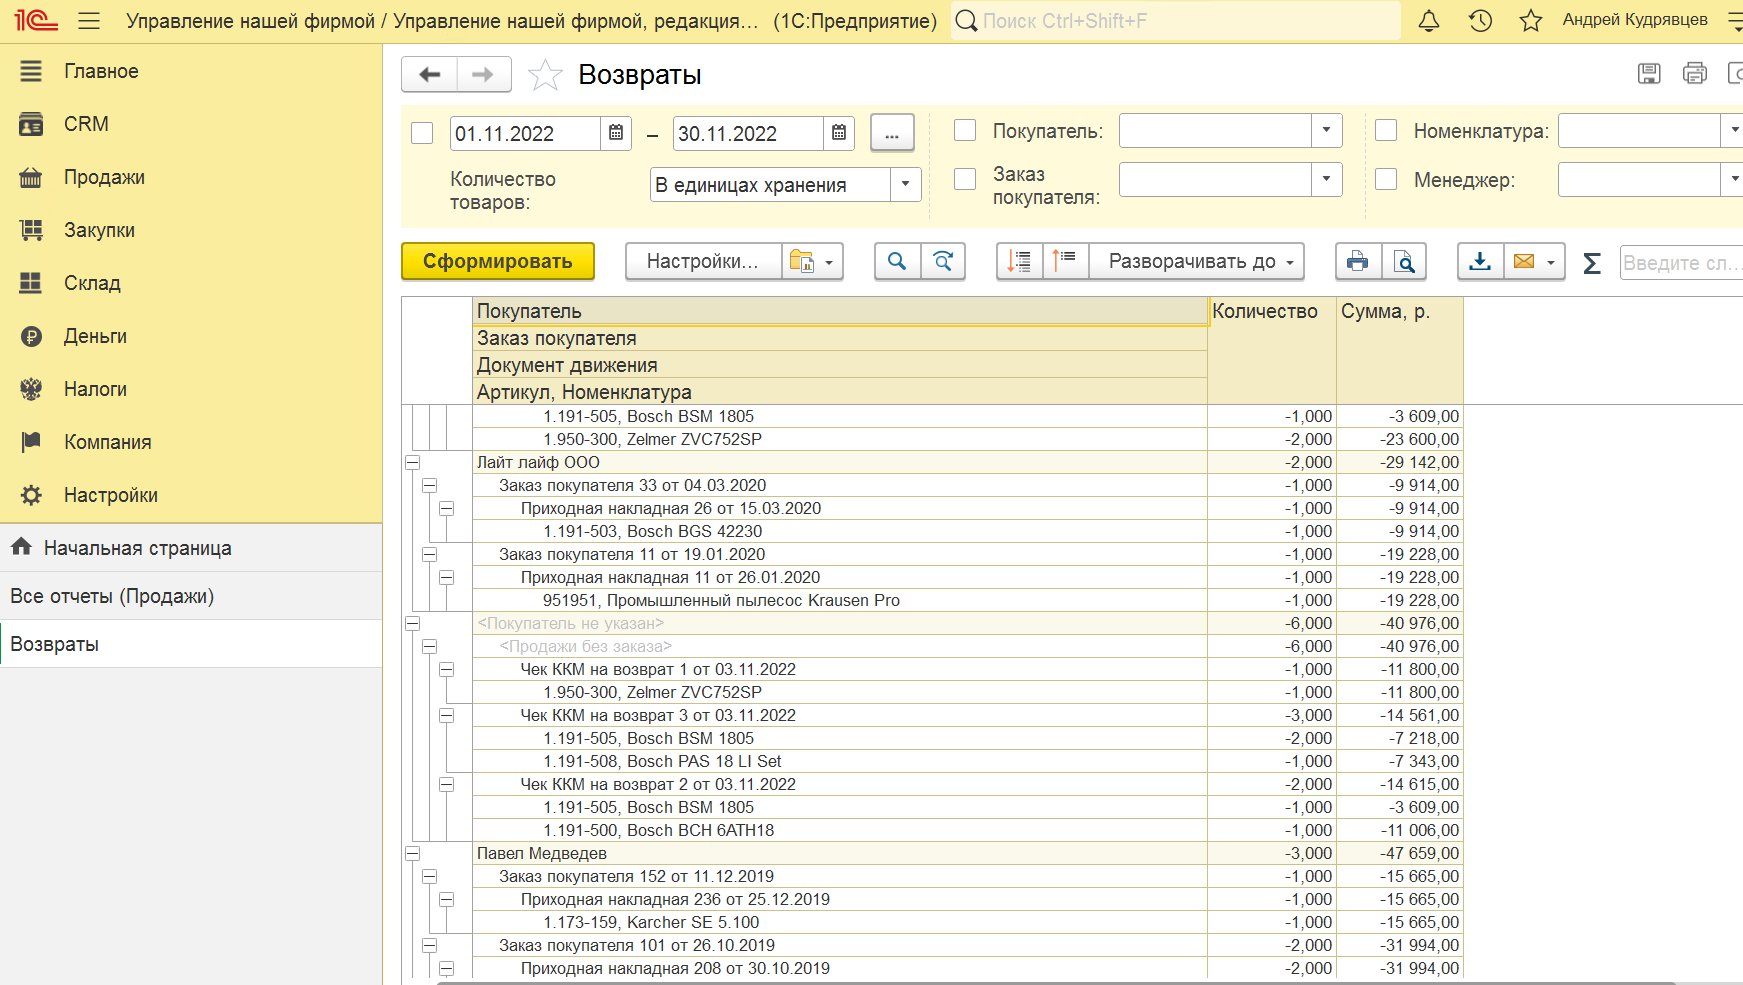
Task: Switch to Начальная страница tab
Action: click(191, 548)
